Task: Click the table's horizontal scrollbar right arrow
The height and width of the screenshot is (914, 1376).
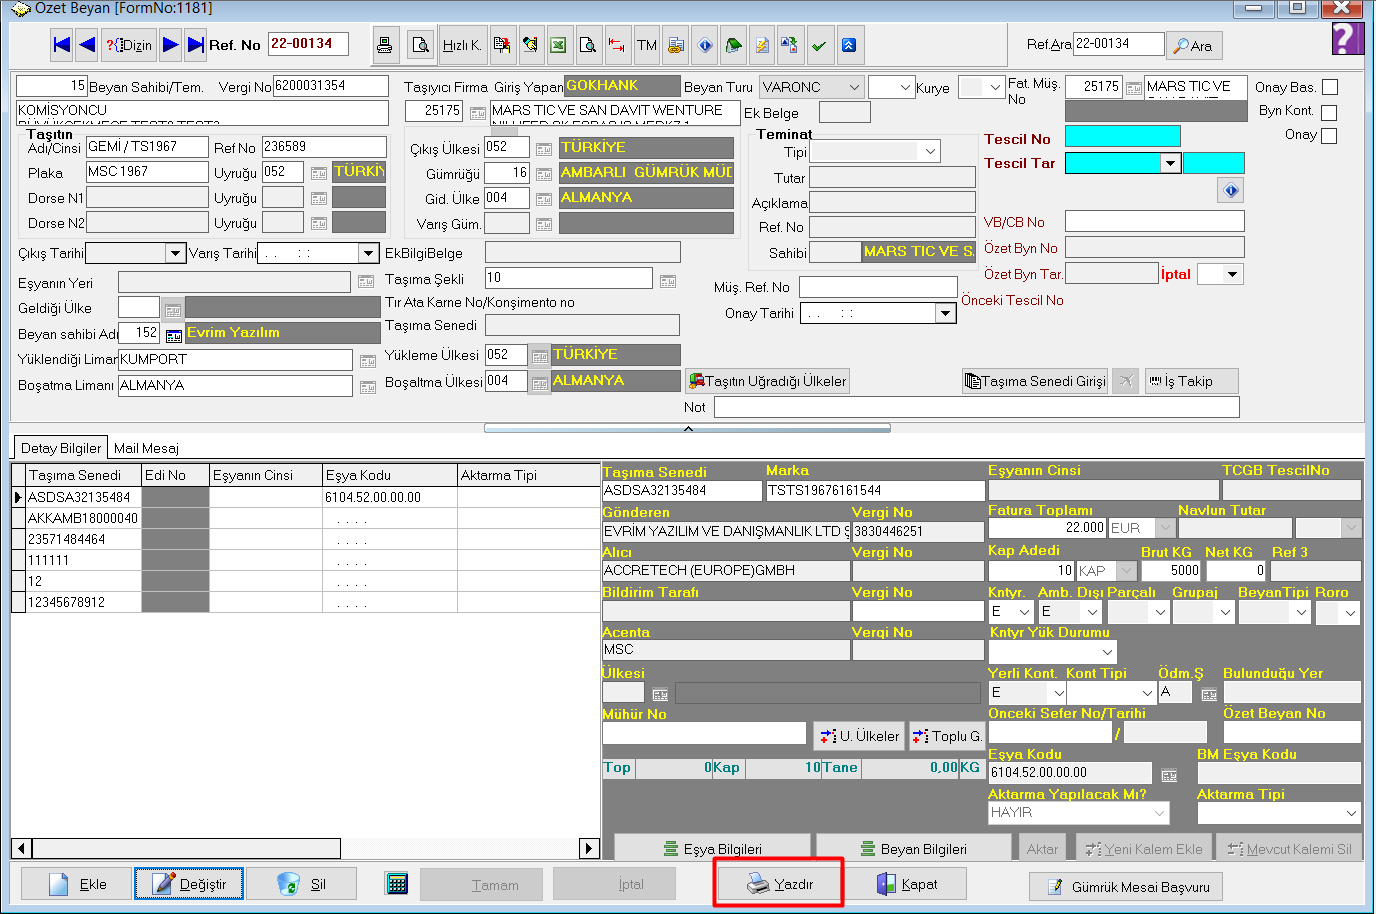Action: coord(588,849)
